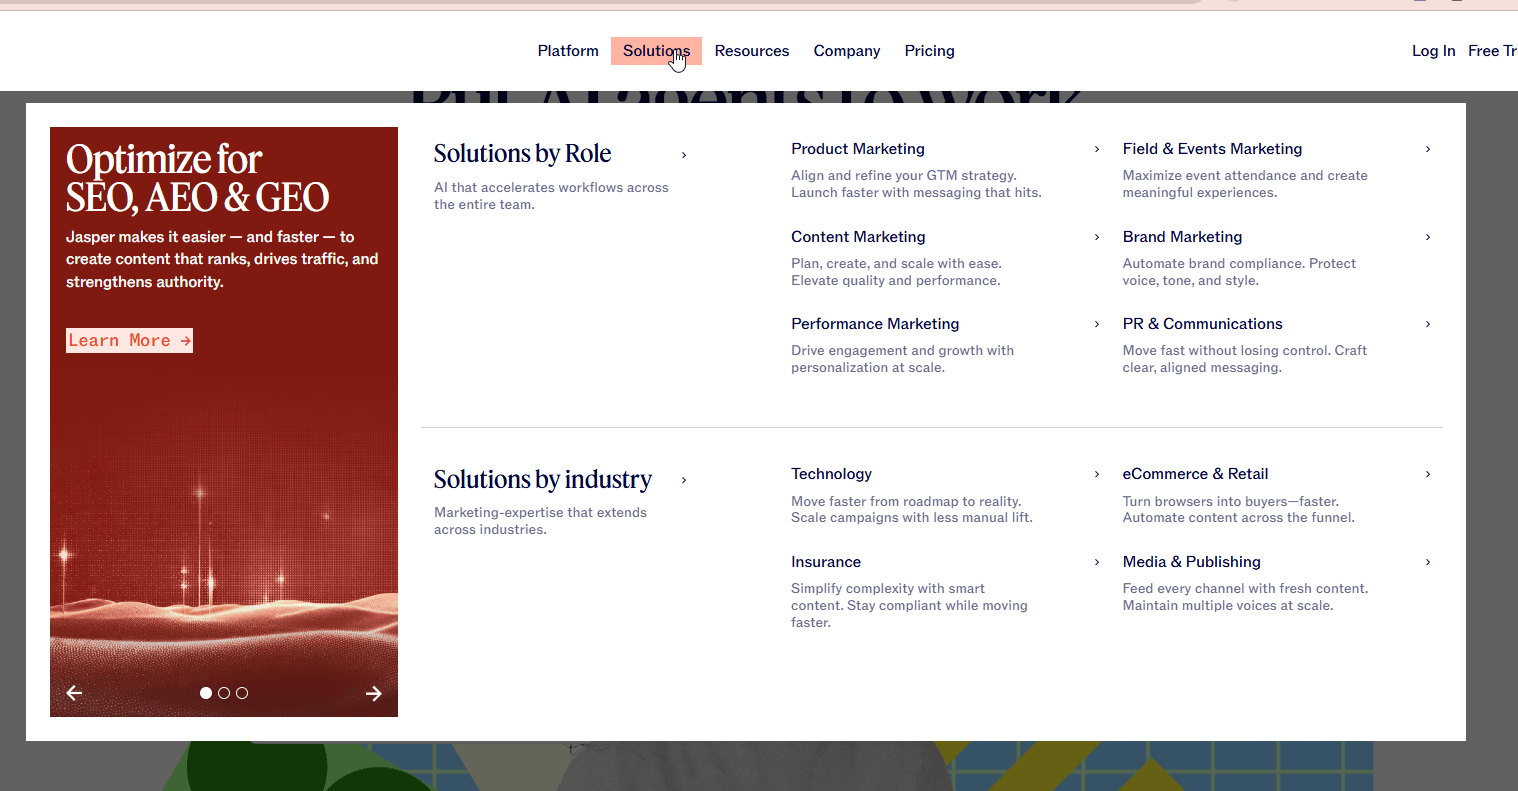Open the Platform navigation menu
Screen dimensions: 1518x791
(x=568, y=51)
